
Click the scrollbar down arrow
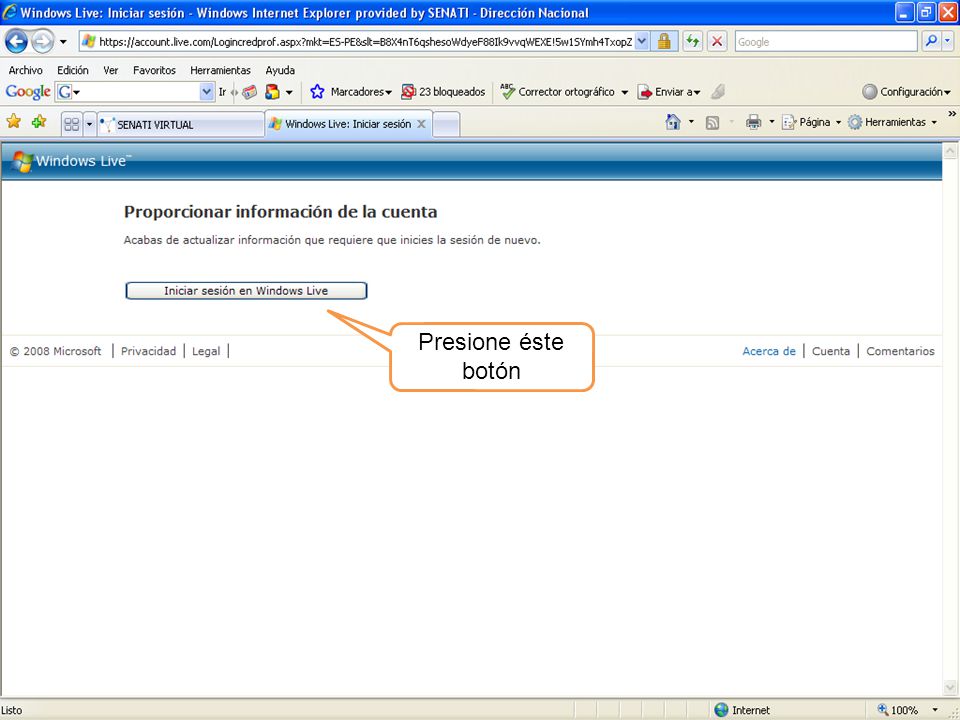point(950,688)
